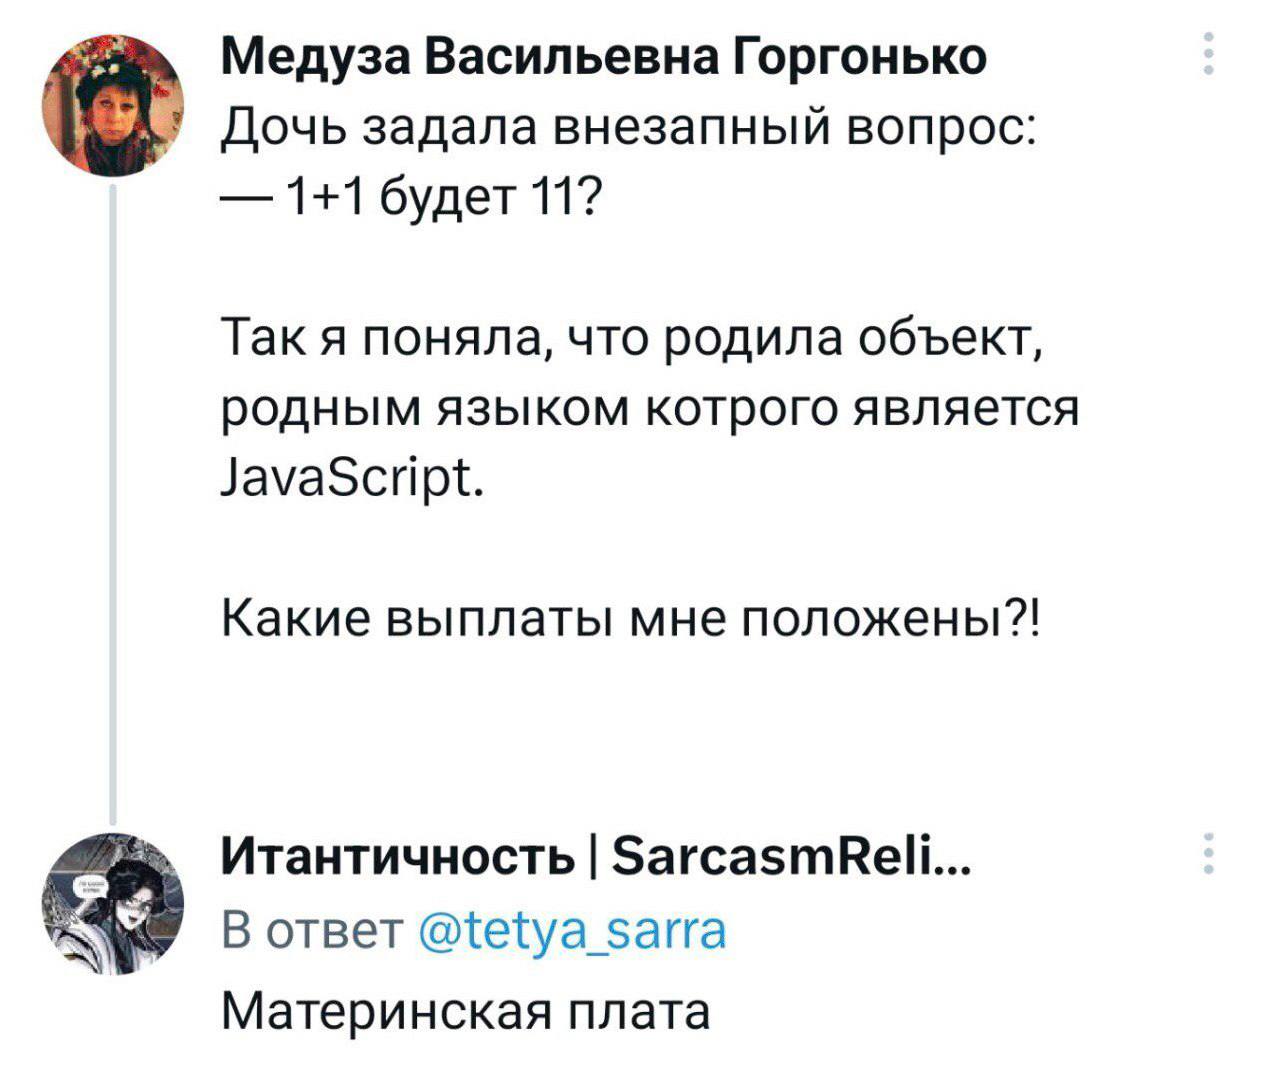Click Медуза Васильевна Горгонько's profile avatar
The width and height of the screenshot is (1279, 1077).
[112, 105]
